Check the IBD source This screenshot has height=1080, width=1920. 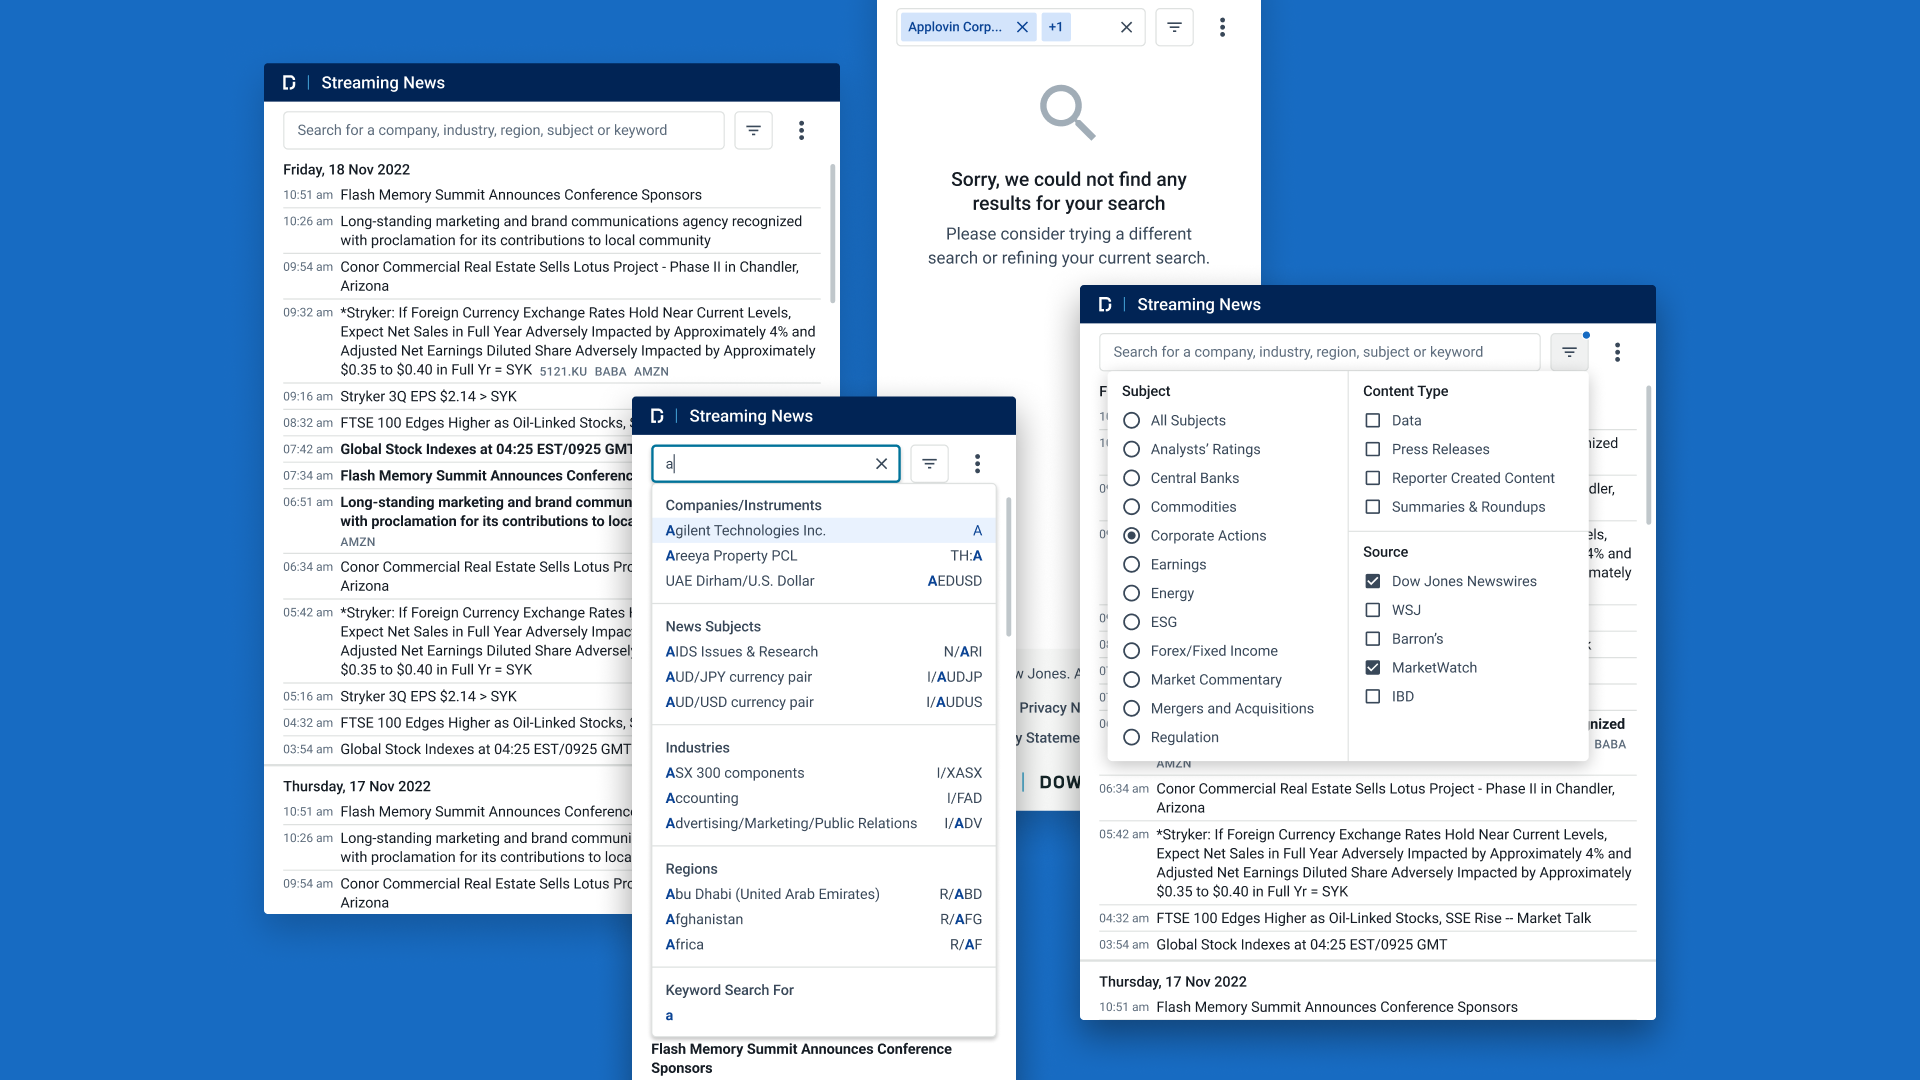coord(1373,697)
